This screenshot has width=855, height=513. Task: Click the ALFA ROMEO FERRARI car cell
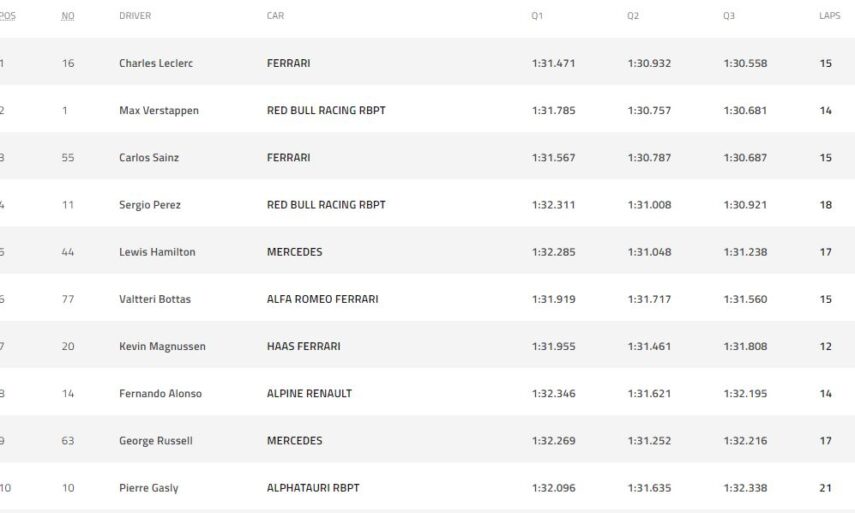coord(322,299)
